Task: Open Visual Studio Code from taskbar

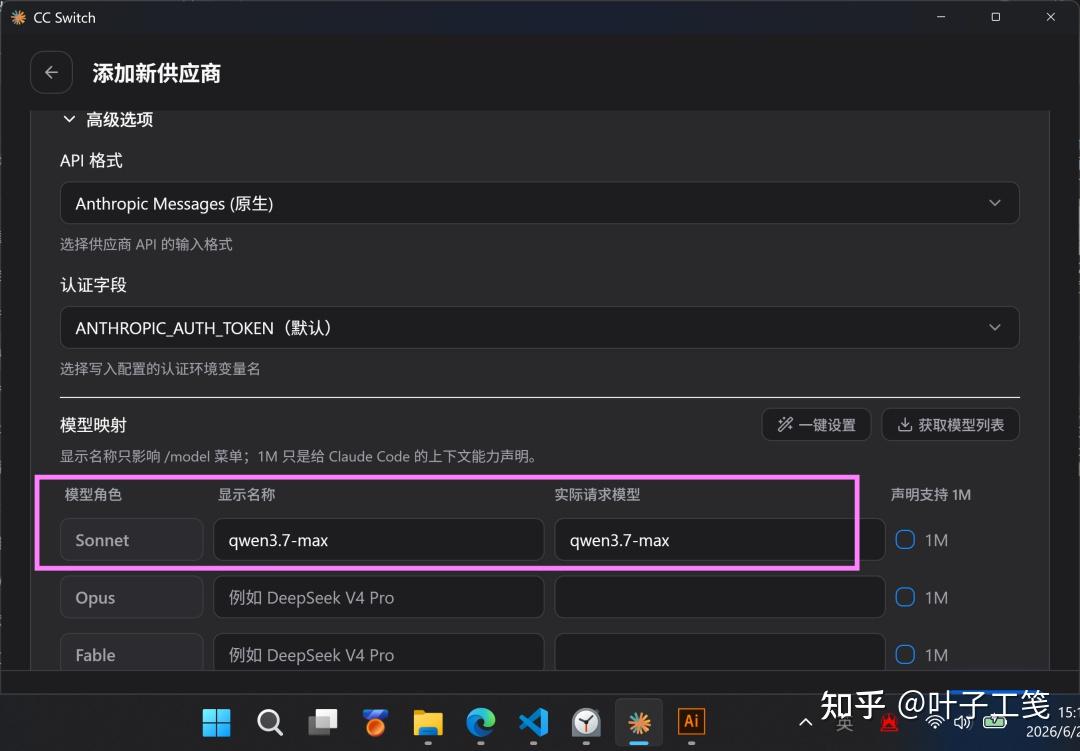Action: pos(533,722)
